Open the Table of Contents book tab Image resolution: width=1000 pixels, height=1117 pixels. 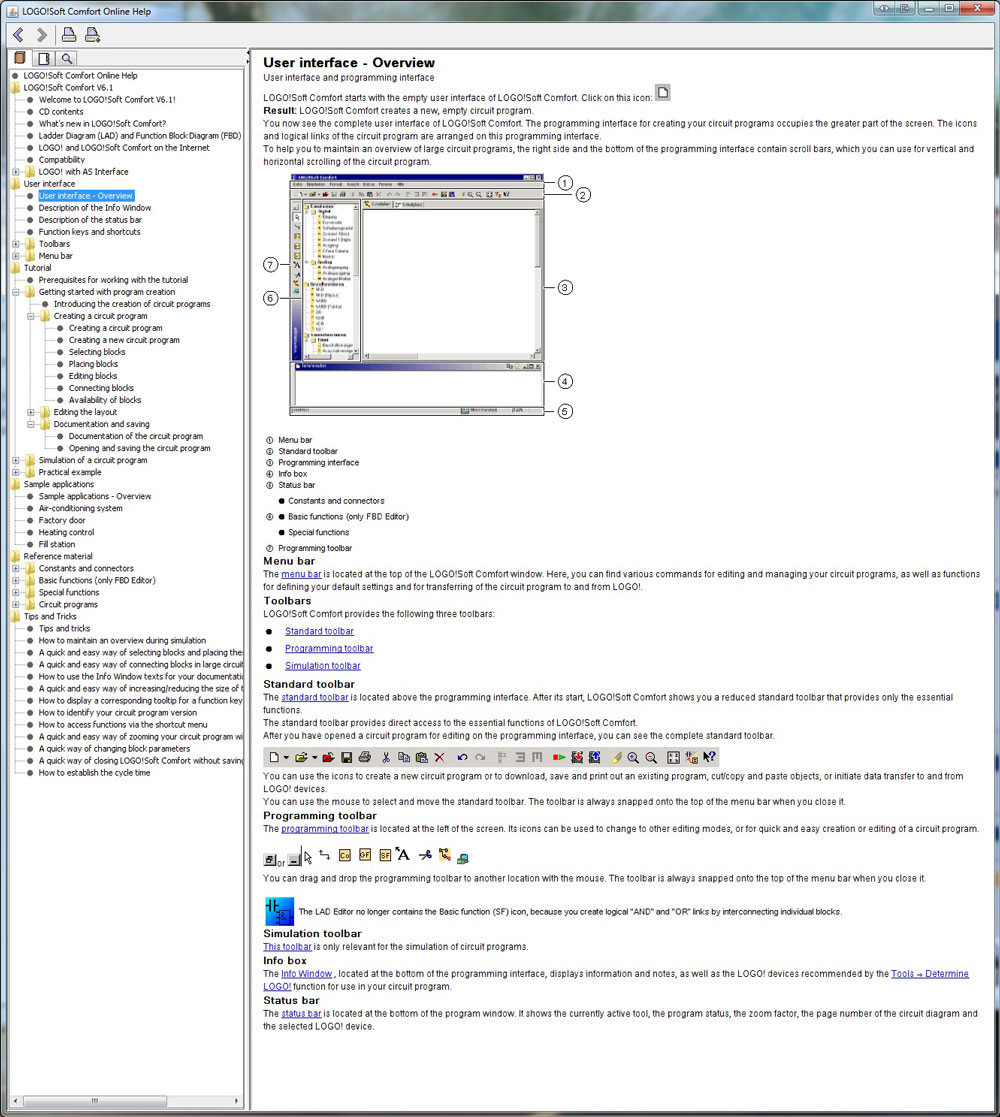(x=20, y=59)
